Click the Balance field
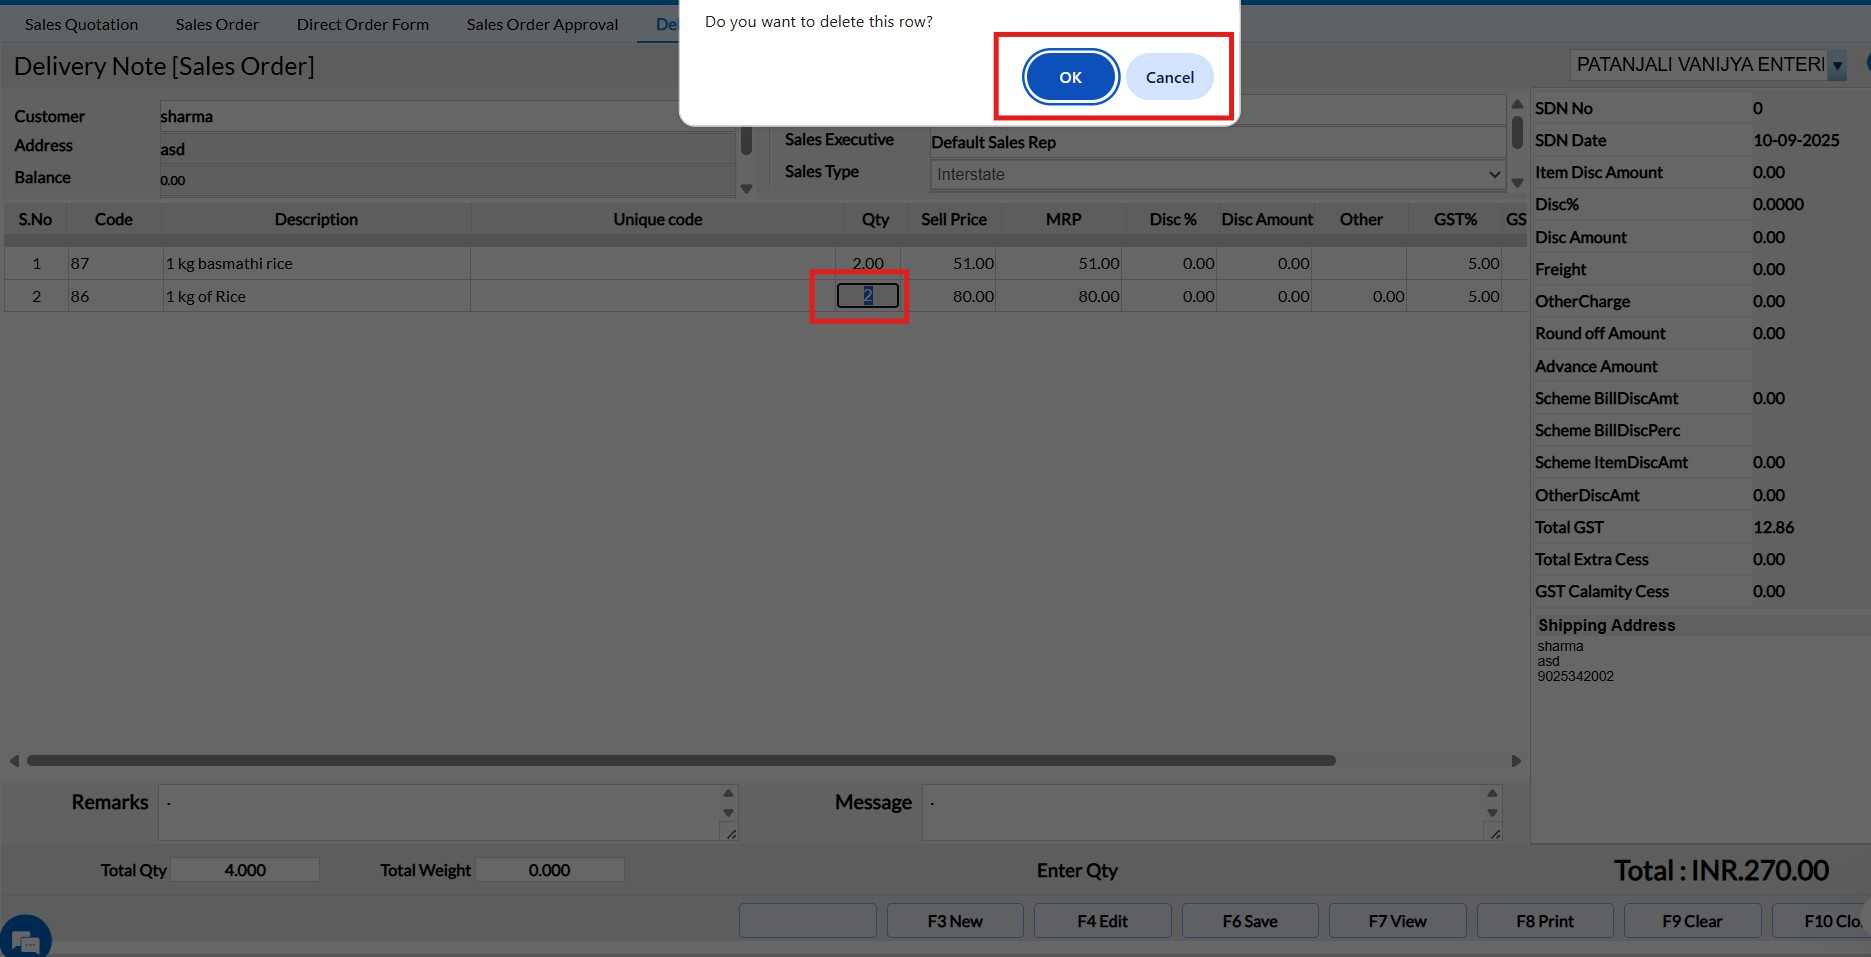This screenshot has height=957, width=1871. (x=447, y=181)
